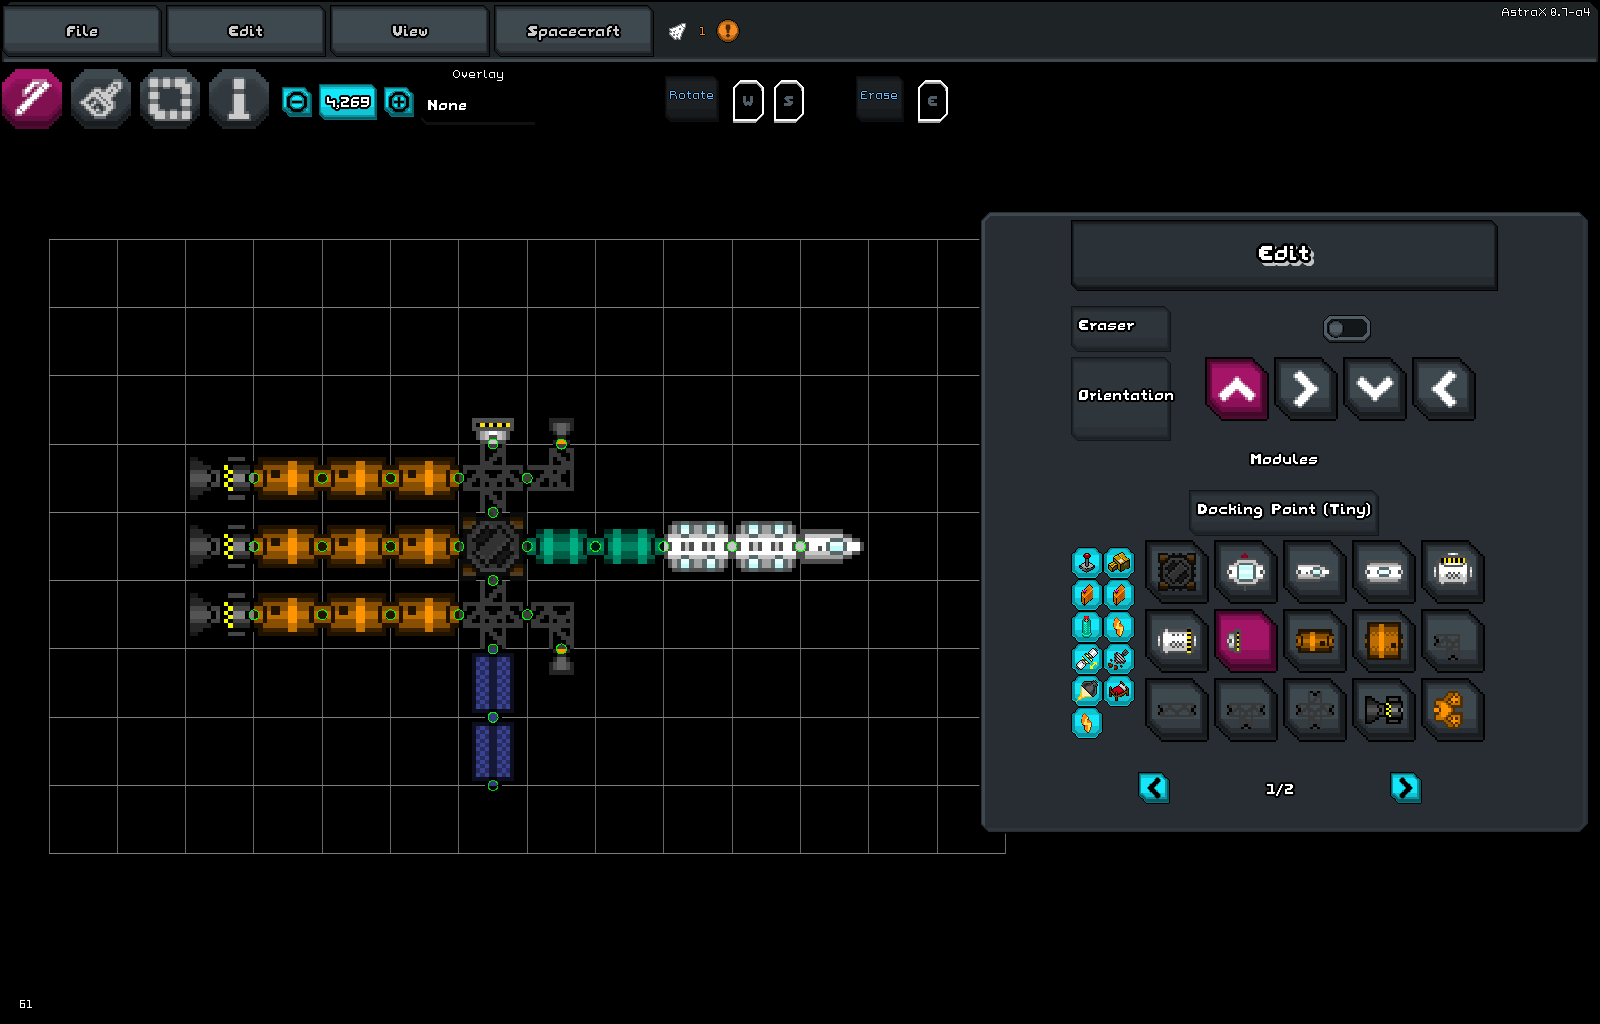Choose the rocket engine nozzle module
Viewport: 1600px width, 1024px height.
click(x=1383, y=710)
